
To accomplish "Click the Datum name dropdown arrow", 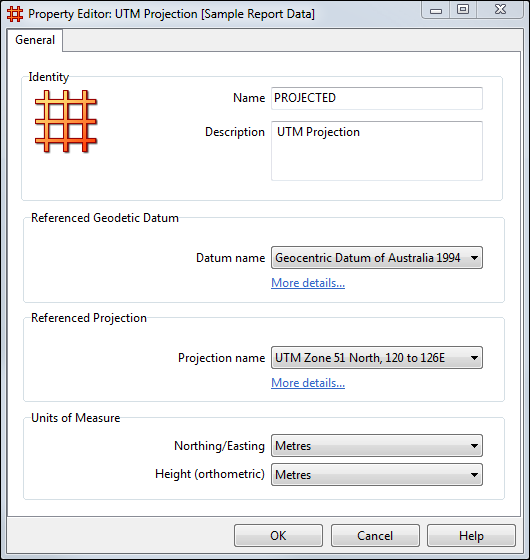I will click(474, 258).
